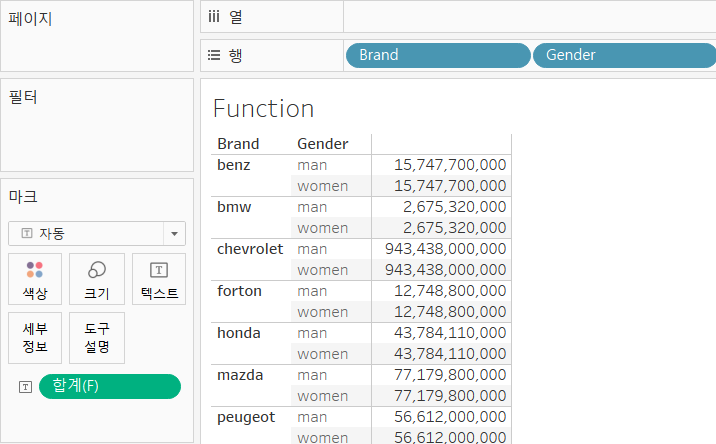Open the 텍스트 text mark card

[x=159, y=279]
